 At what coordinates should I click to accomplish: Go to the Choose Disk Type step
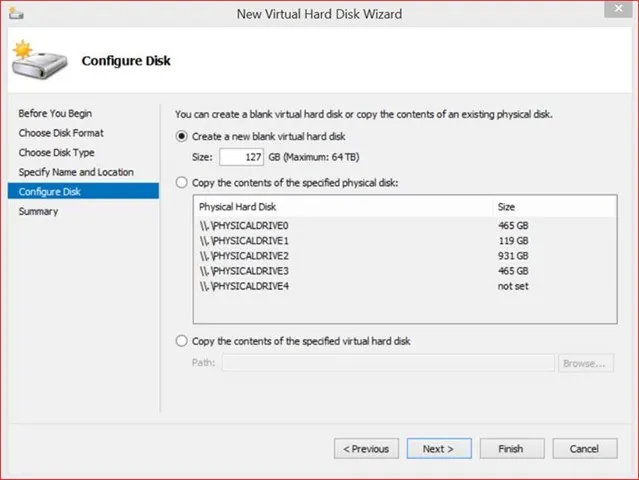[57, 152]
